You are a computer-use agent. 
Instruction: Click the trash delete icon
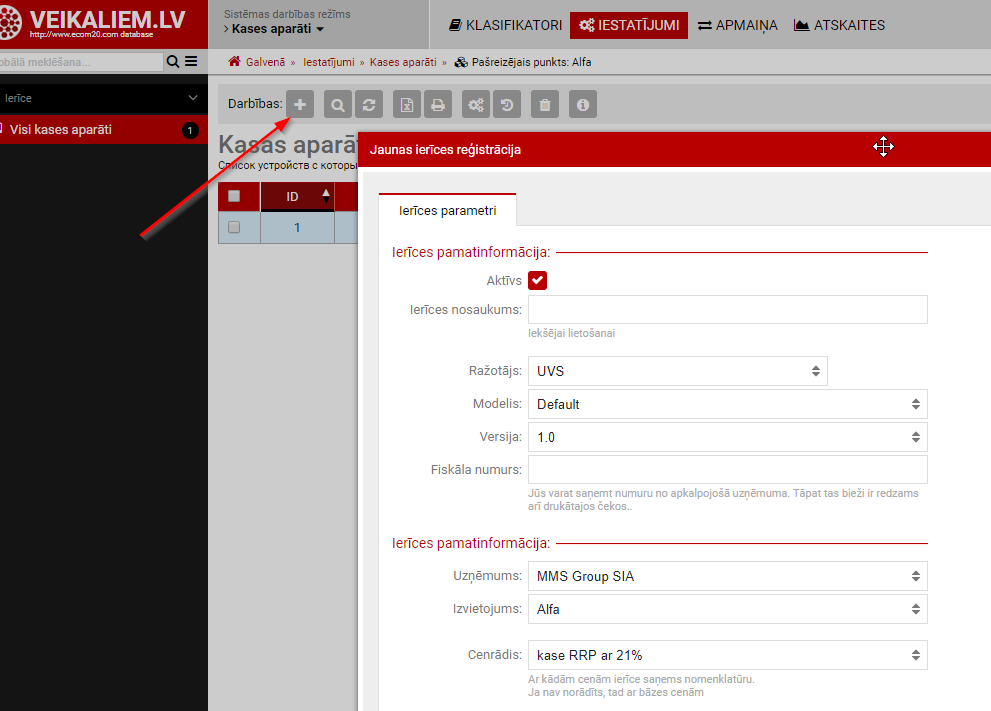click(544, 104)
